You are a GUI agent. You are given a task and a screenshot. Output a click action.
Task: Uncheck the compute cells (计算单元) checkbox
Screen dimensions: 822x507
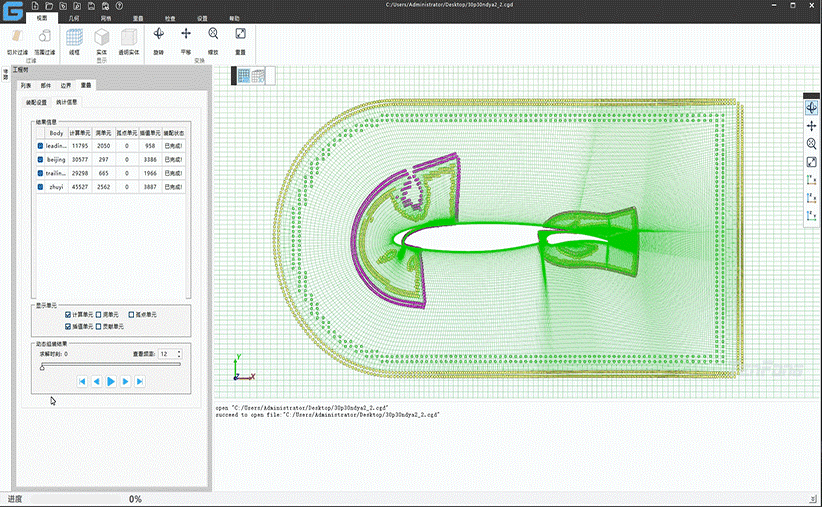[68, 315]
